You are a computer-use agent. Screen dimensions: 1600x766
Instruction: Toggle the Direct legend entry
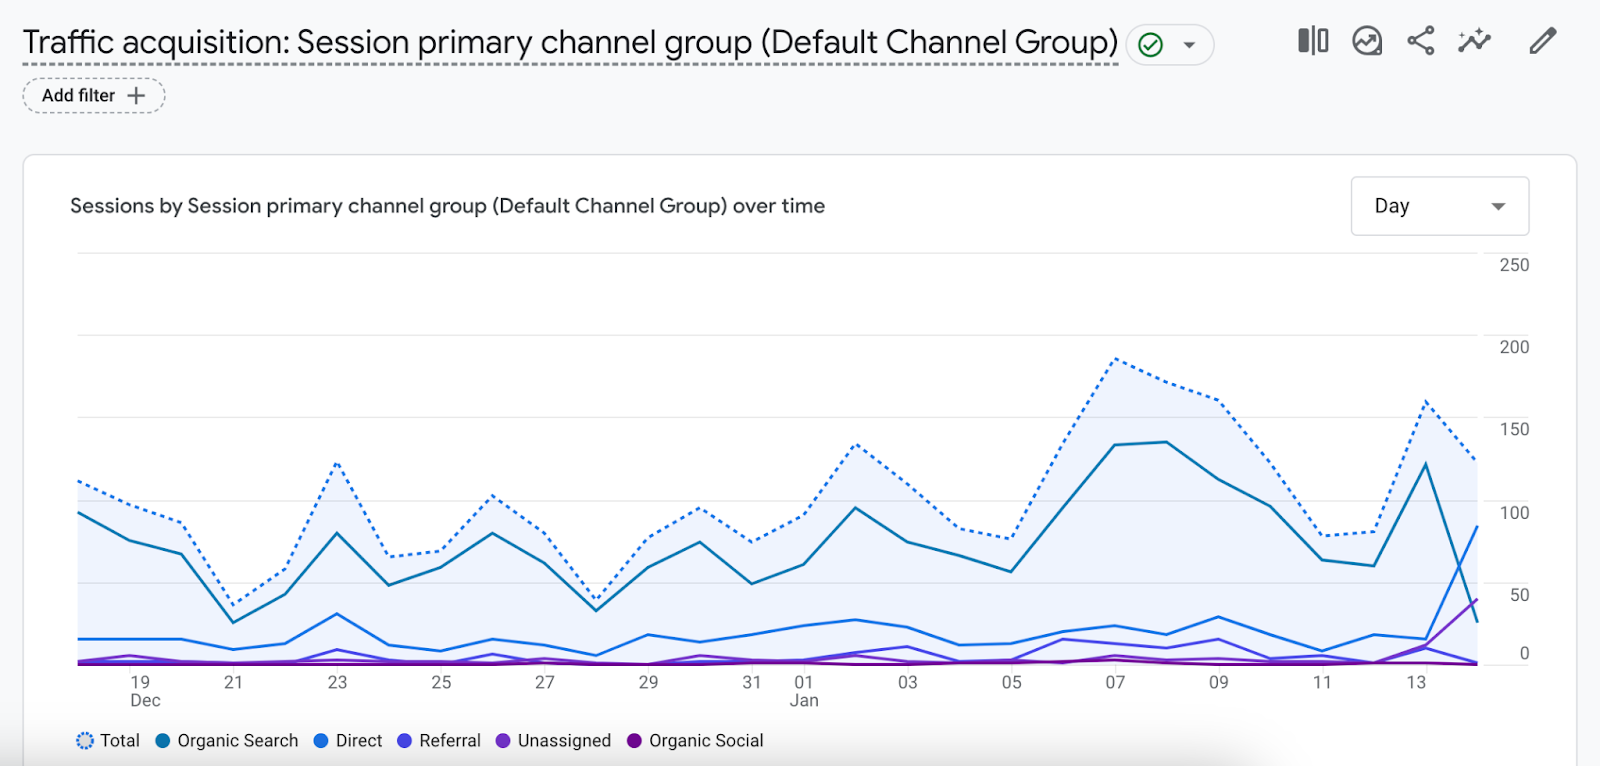(x=348, y=741)
